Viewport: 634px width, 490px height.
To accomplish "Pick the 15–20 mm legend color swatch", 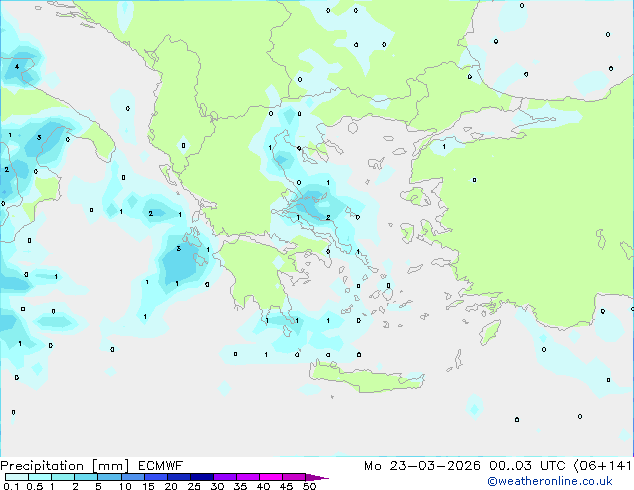I will (x=155, y=477).
